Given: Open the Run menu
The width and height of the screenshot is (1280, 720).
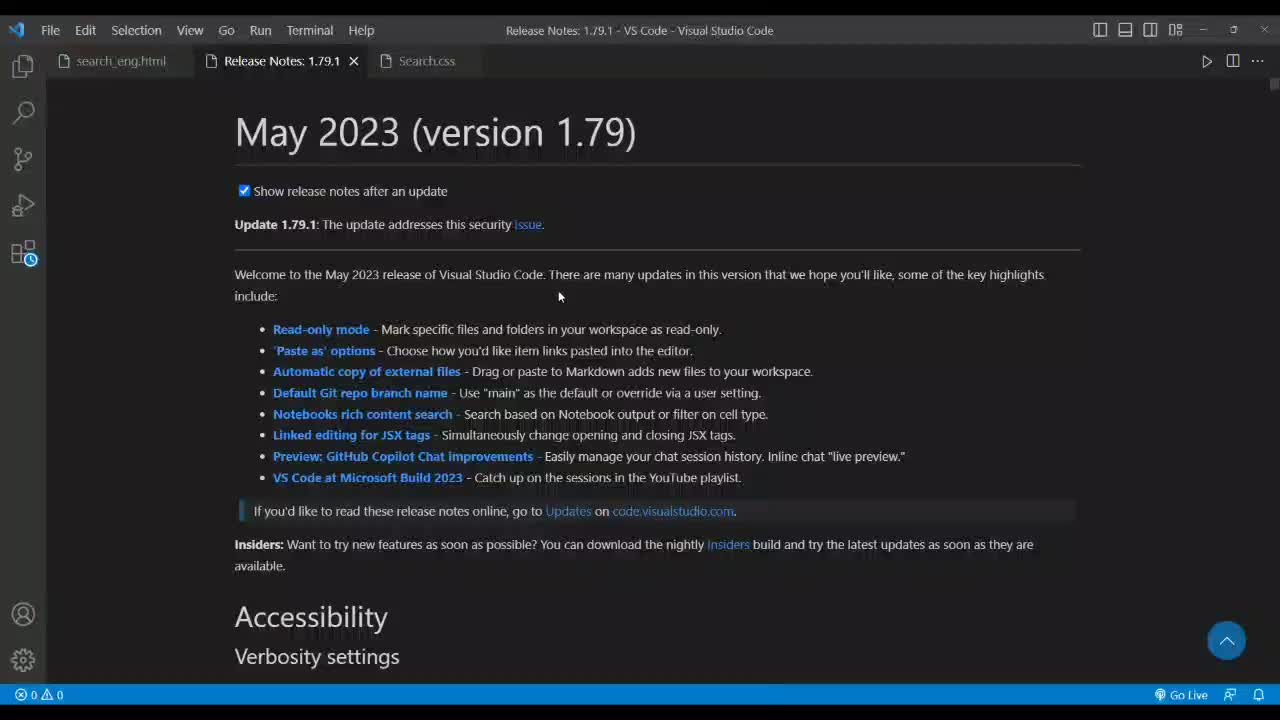Looking at the screenshot, I should point(260,30).
